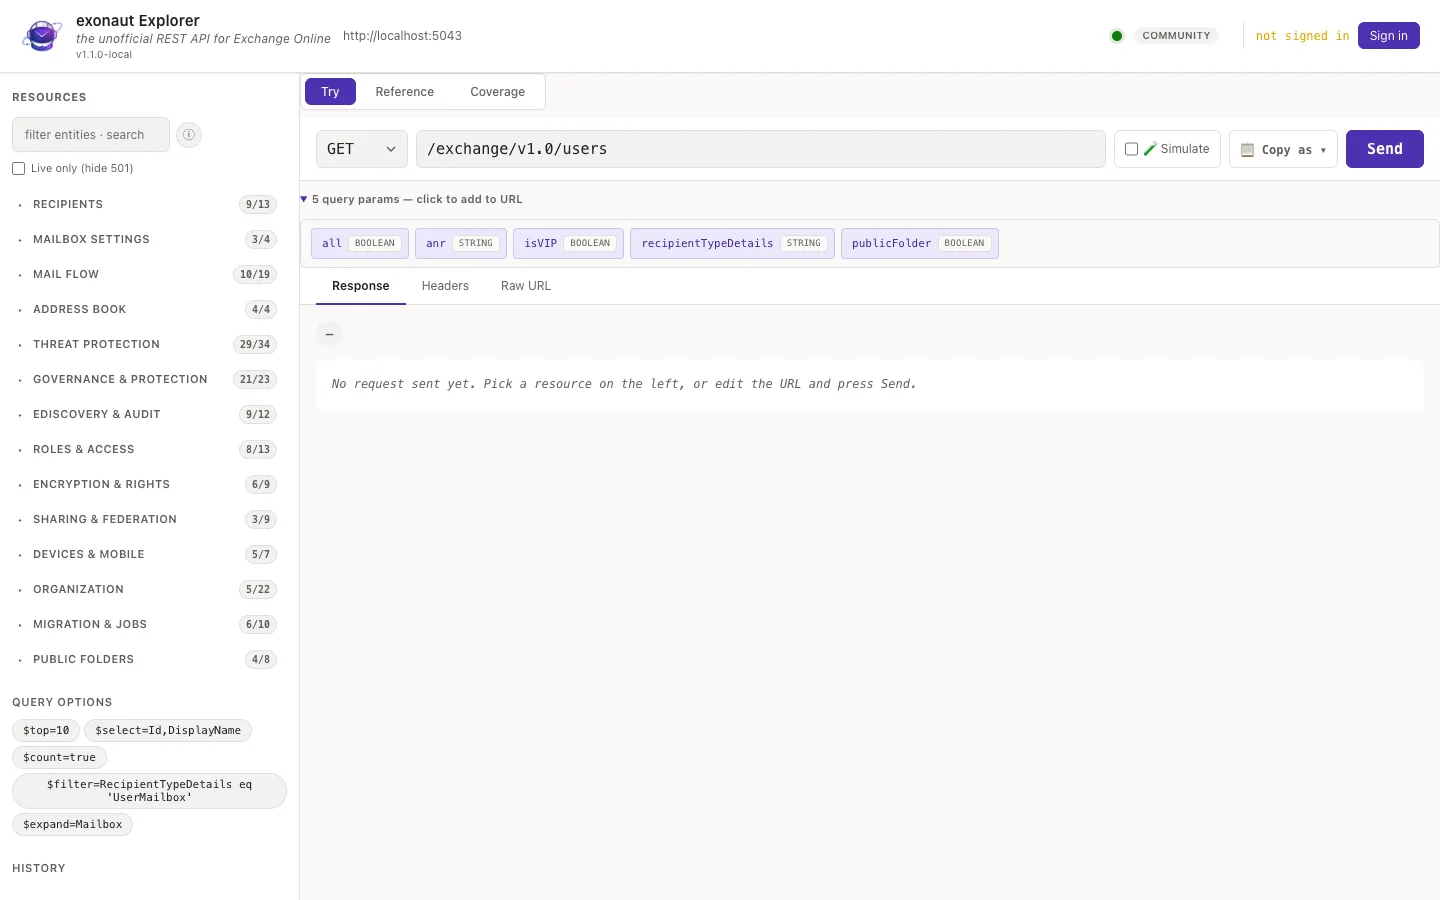Add the all boolean query param
This screenshot has width=1440, height=900.
point(360,243)
